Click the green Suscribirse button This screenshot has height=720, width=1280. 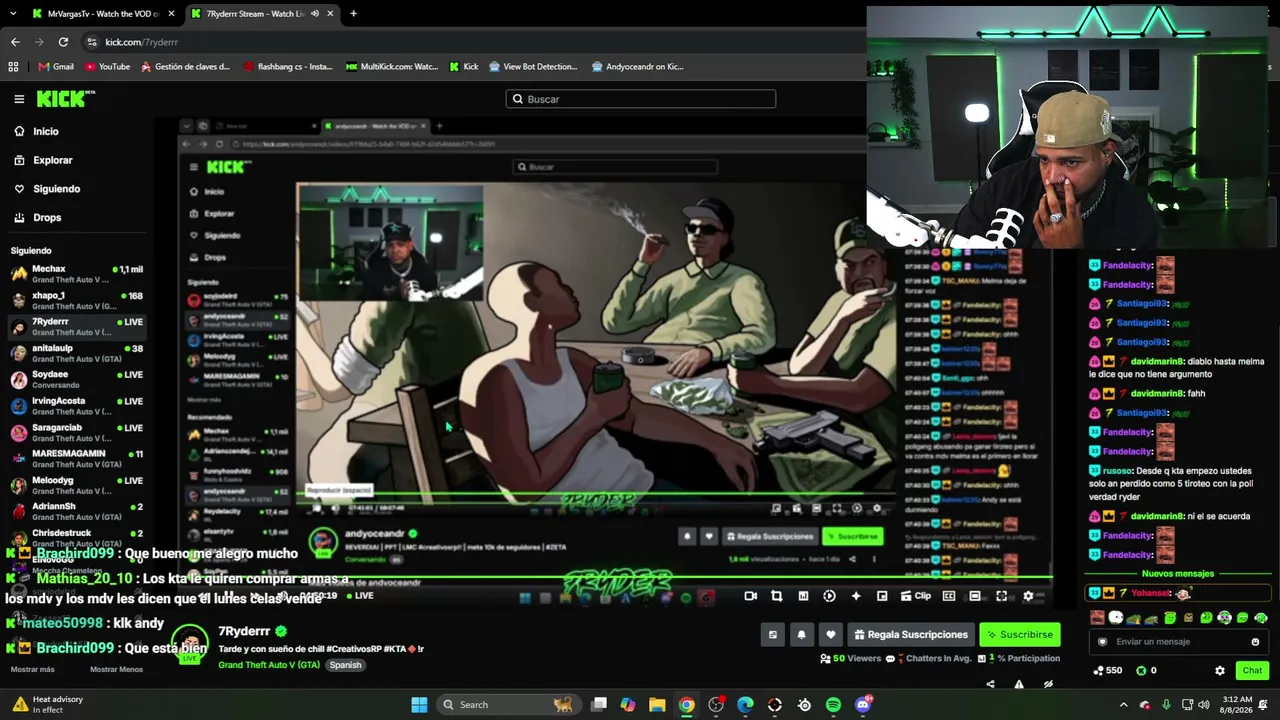tap(1019, 634)
